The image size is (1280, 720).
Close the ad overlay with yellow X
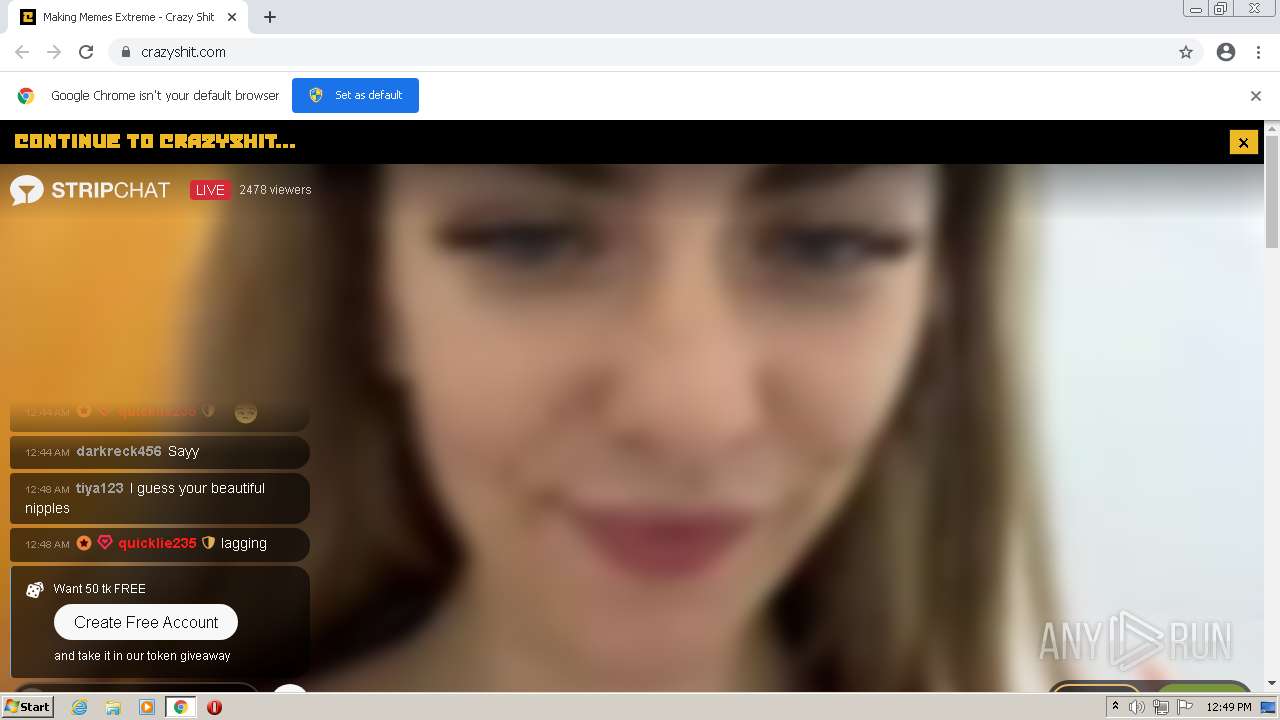(x=1243, y=142)
